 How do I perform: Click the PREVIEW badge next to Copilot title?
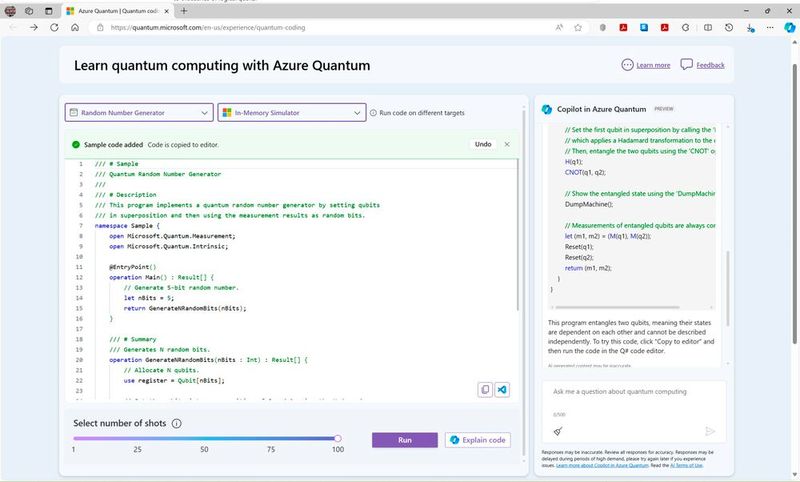pyautogui.click(x=664, y=109)
